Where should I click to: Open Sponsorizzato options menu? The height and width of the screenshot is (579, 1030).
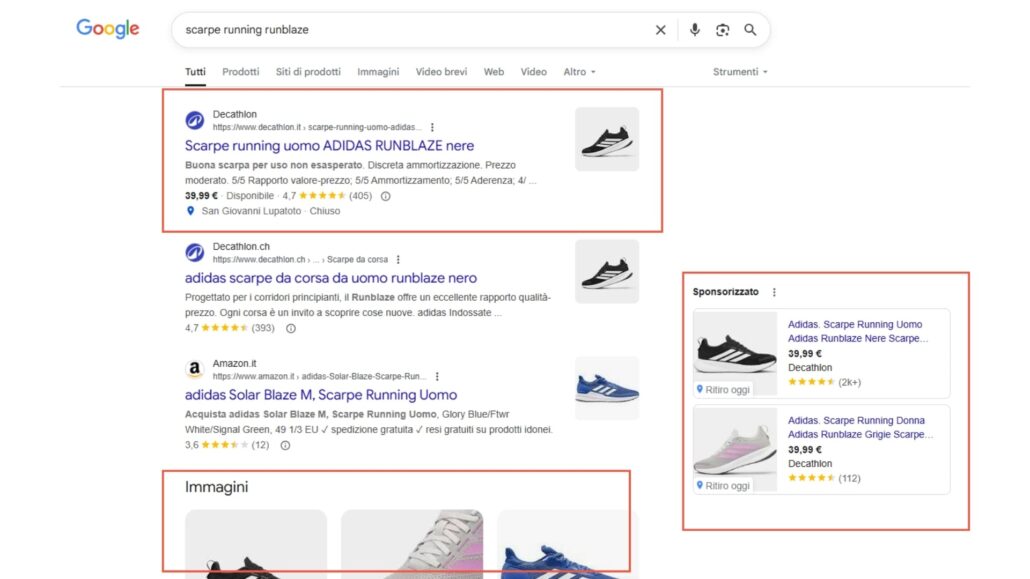[x=774, y=292]
